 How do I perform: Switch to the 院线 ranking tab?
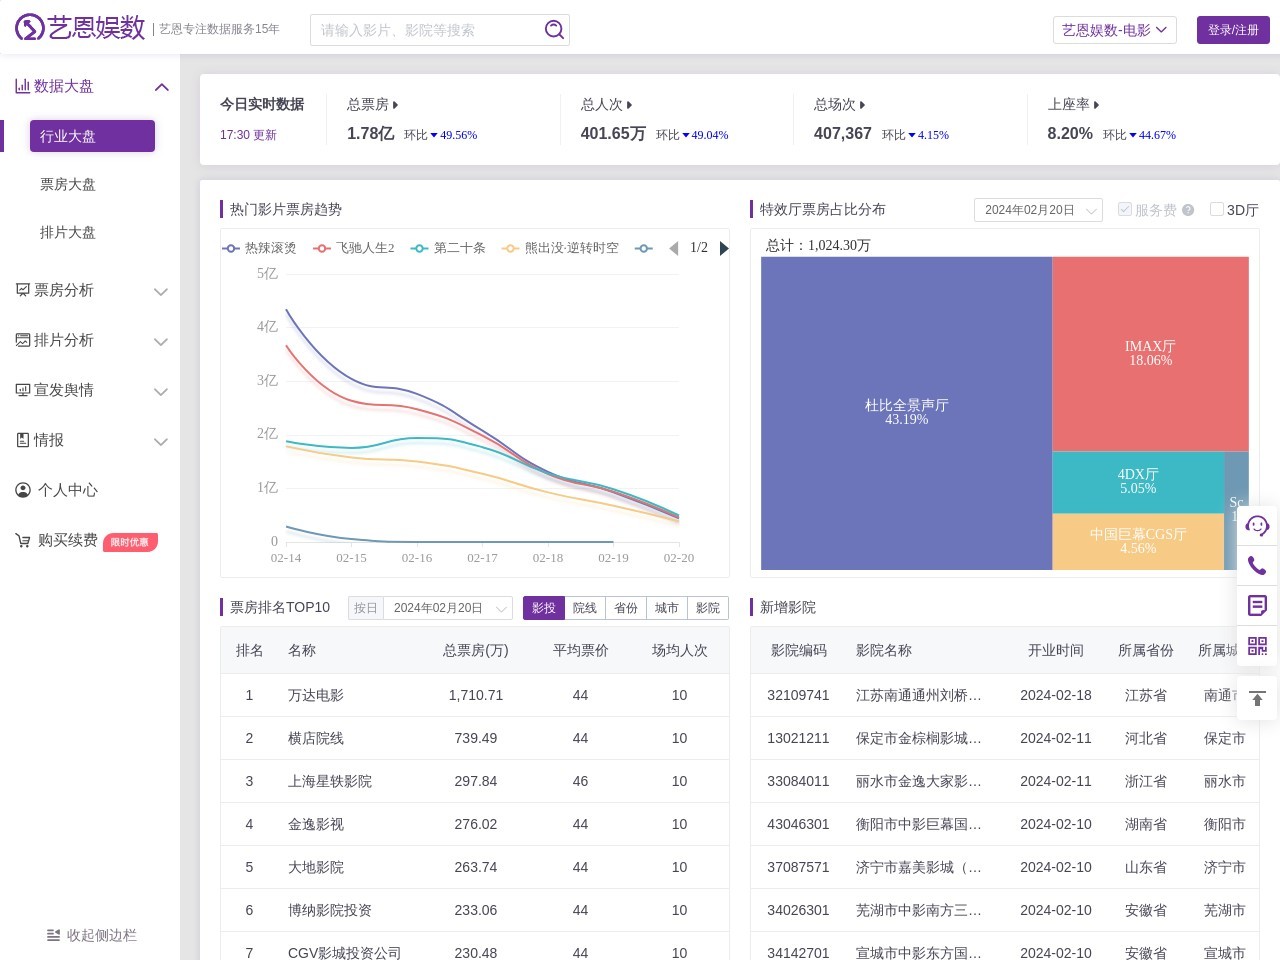click(584, 608)
